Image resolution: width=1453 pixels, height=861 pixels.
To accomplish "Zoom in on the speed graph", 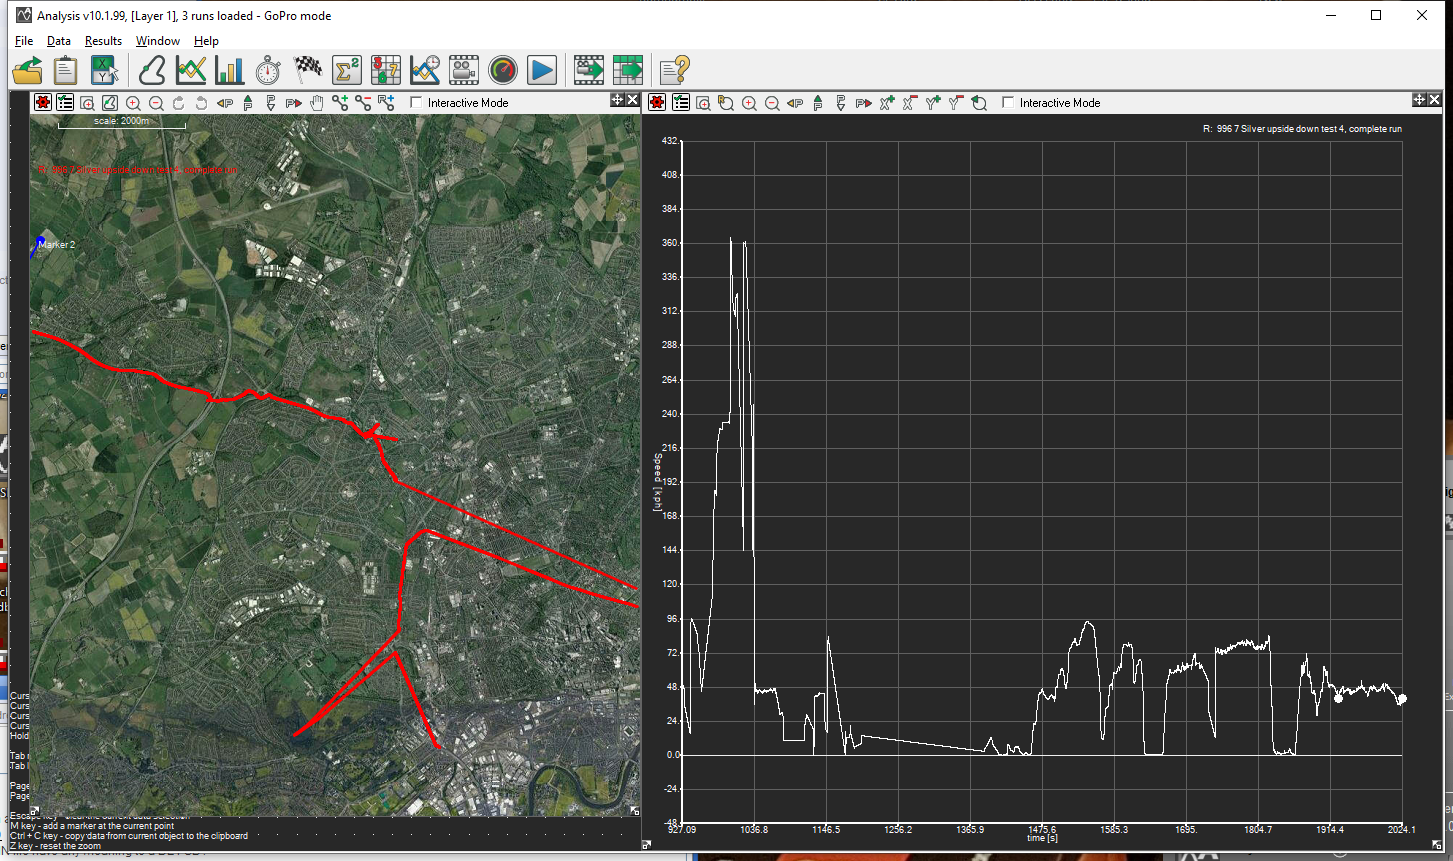I will [749, 102].
